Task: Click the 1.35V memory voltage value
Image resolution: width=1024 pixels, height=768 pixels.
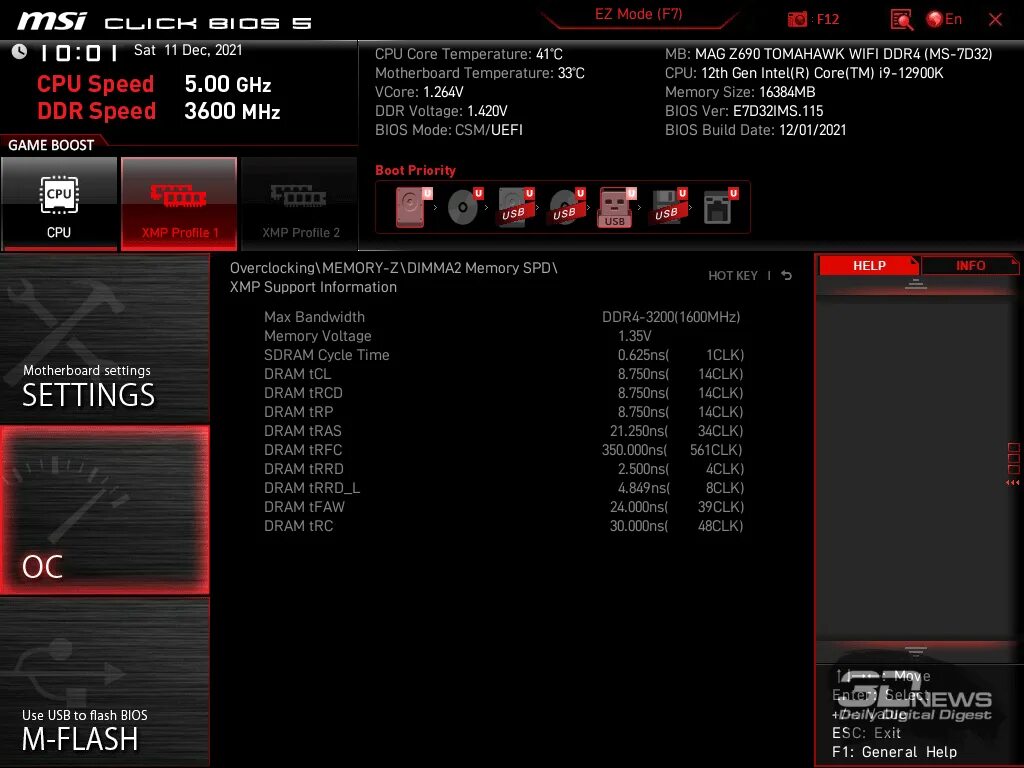Action: click(x=634, y=336)
